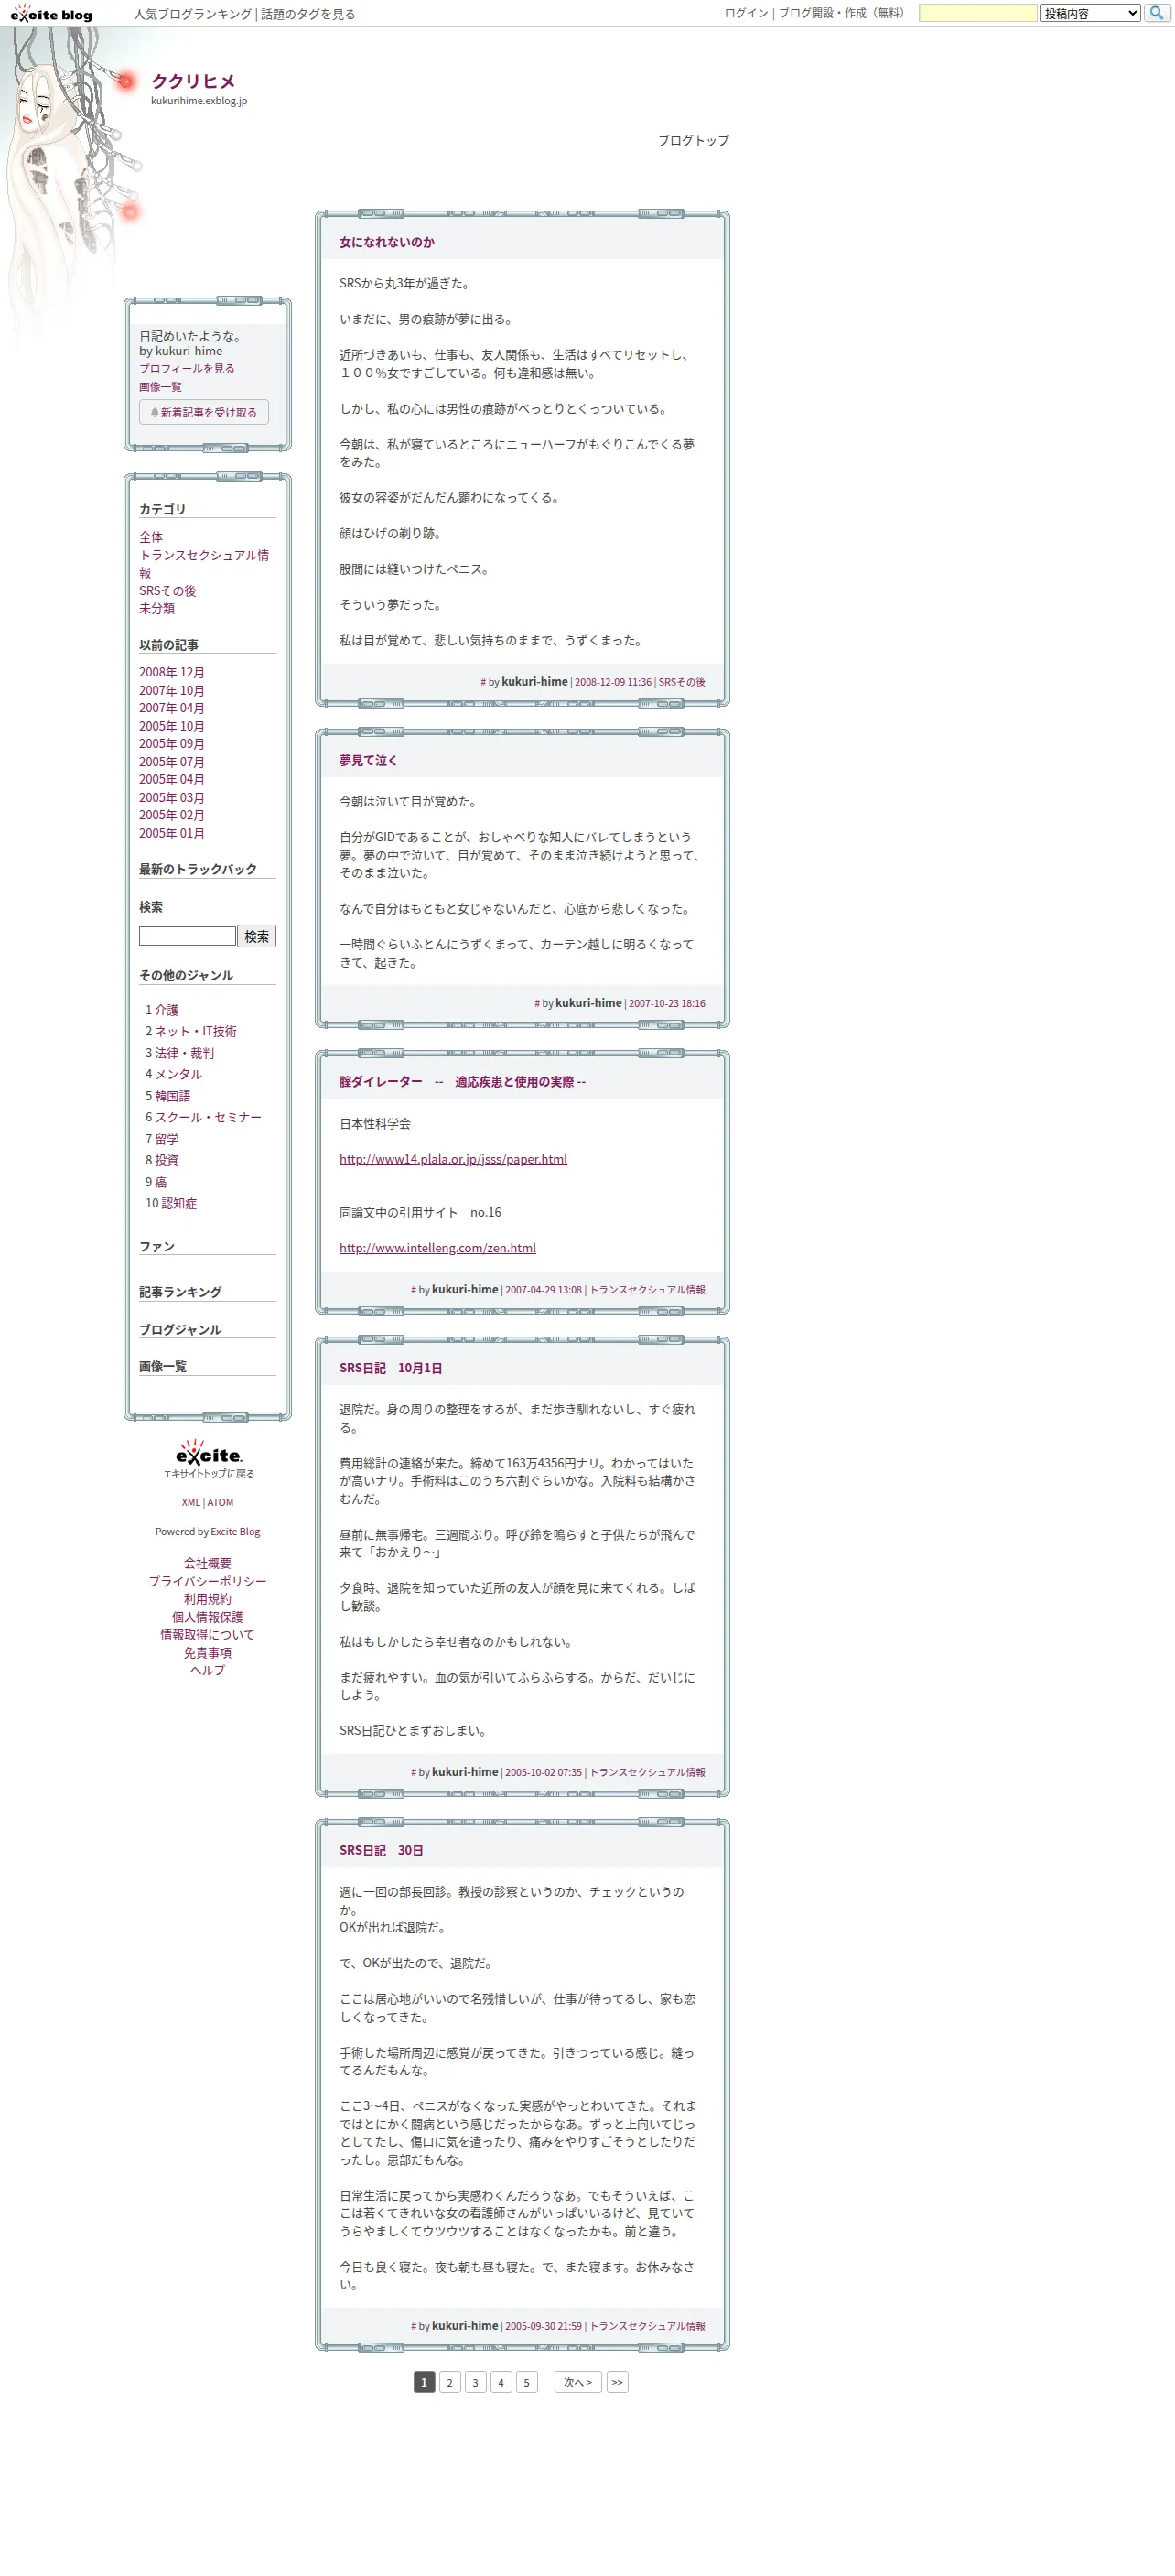This screenshot has width=1175, height=2576.
Task: Open the 利用規約 footer link
Action: (208, 1599)
